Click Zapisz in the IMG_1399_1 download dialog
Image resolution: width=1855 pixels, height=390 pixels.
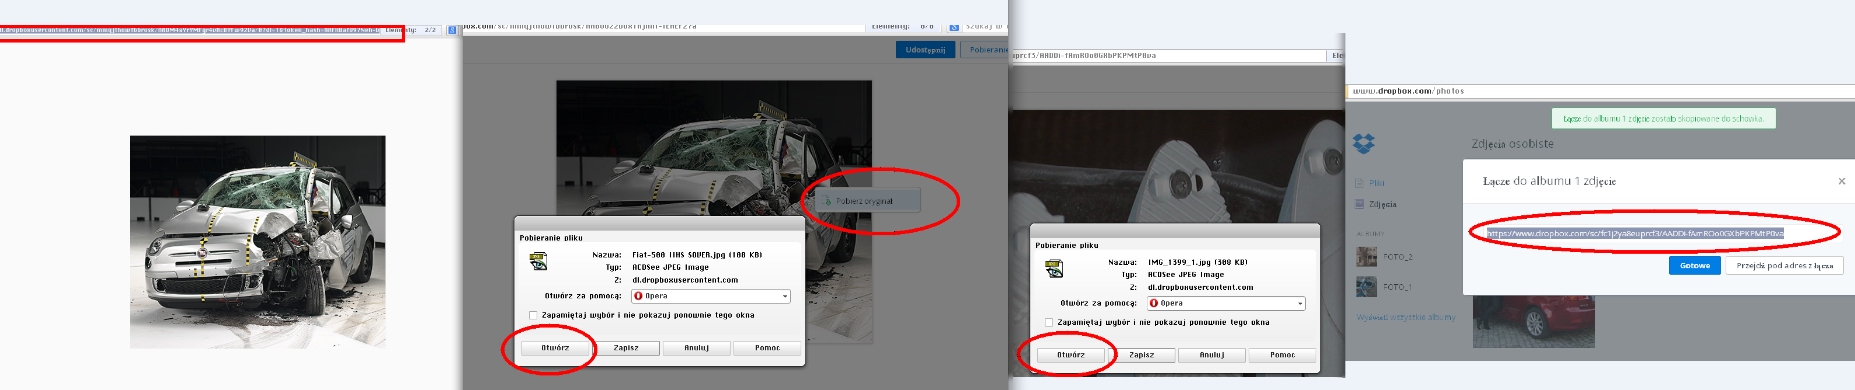pos(1141,355)
